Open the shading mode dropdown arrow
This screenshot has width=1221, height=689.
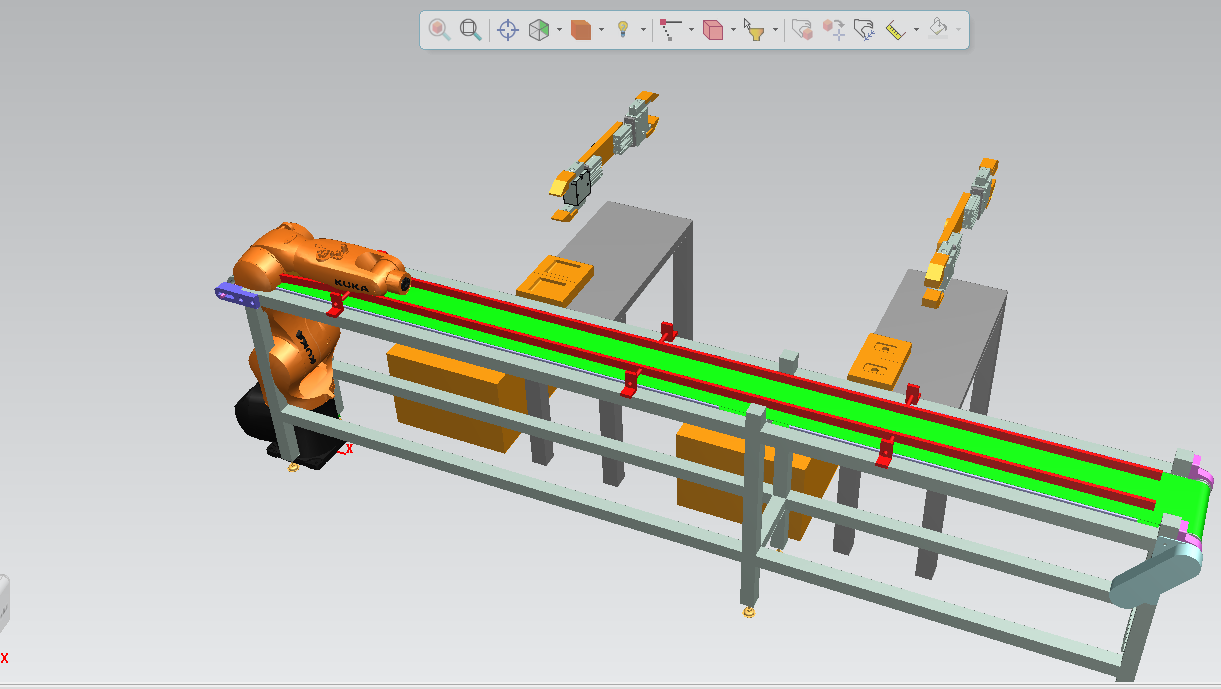601,30
